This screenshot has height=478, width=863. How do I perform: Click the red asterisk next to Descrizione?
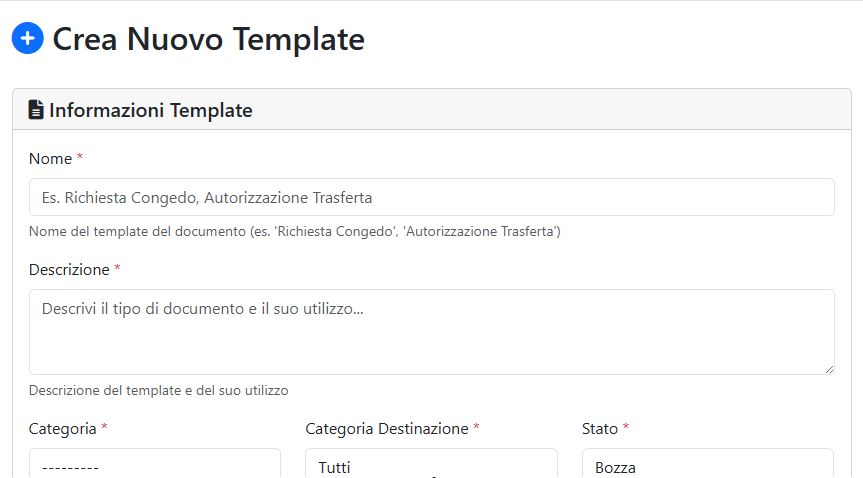click(117, 270)
